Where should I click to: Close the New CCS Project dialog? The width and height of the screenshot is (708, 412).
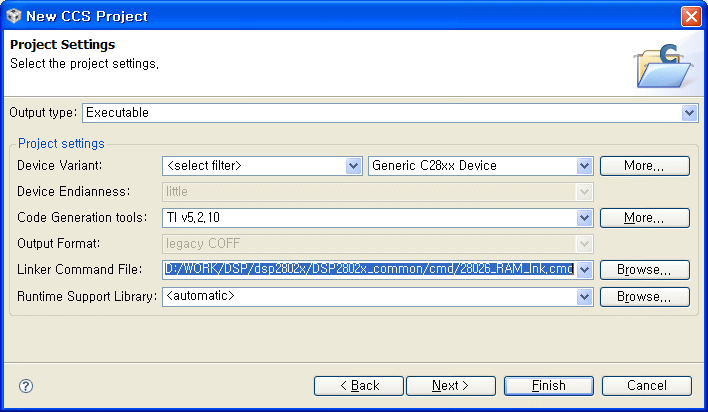tap(691, 16)
